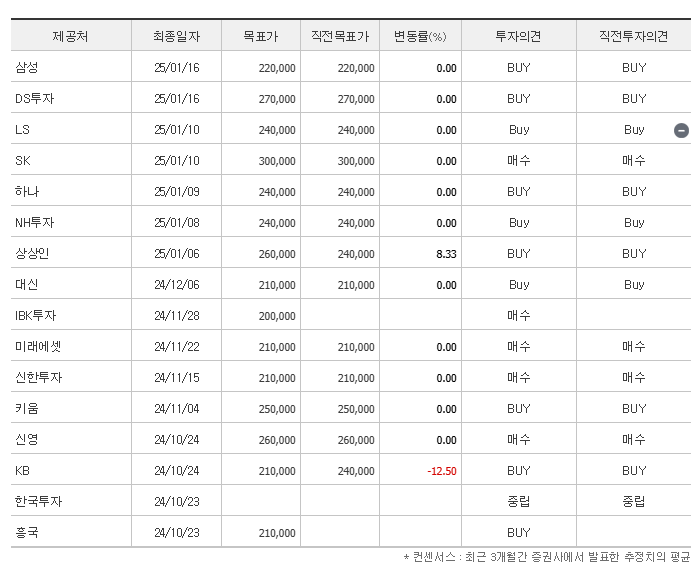Click date 25/01/09 in 하나 row
The width and height of the screenshot is (693, 565).
[x=177, y=192]
